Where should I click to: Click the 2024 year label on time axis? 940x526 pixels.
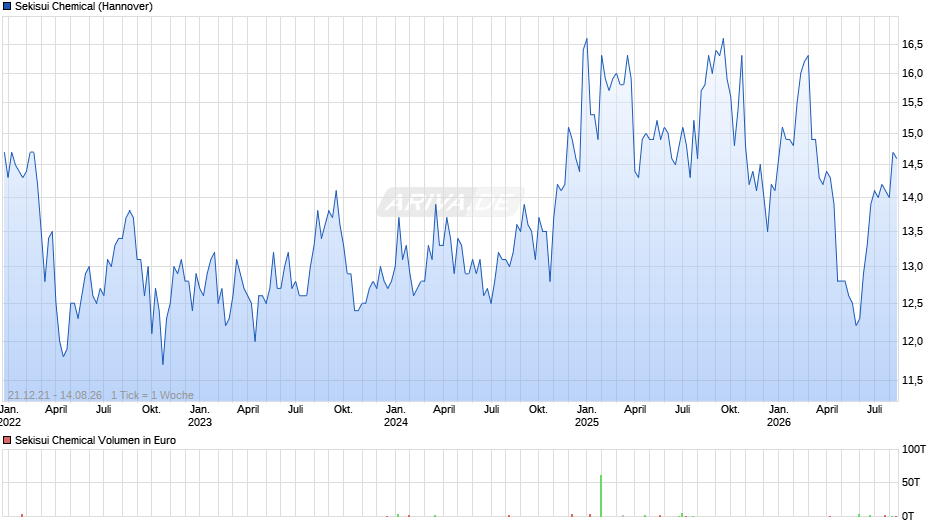[x=396, y=422]
